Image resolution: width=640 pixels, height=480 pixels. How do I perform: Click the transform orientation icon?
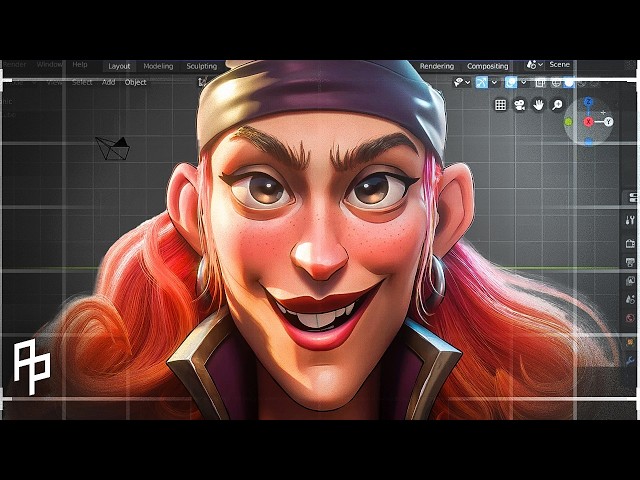(x=202, y=82)
